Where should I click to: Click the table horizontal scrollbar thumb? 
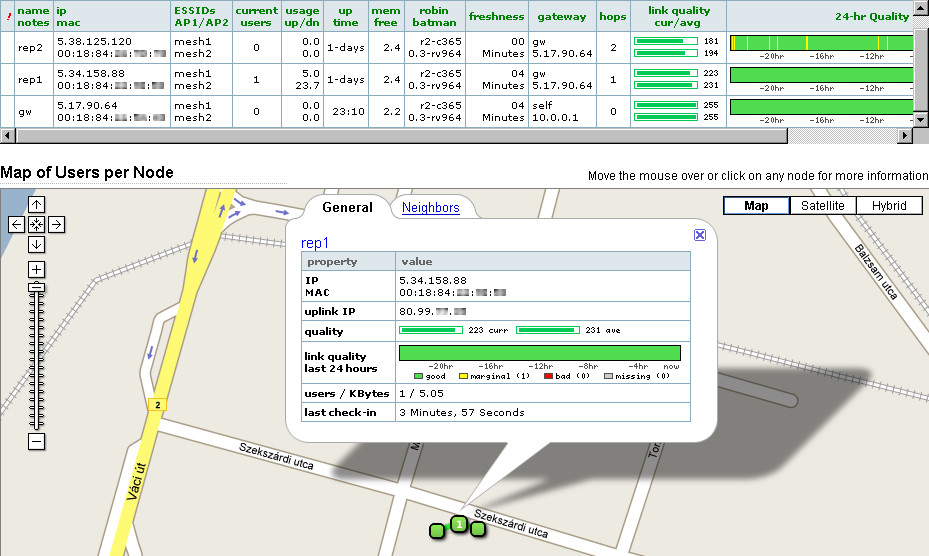click(402, 136)
